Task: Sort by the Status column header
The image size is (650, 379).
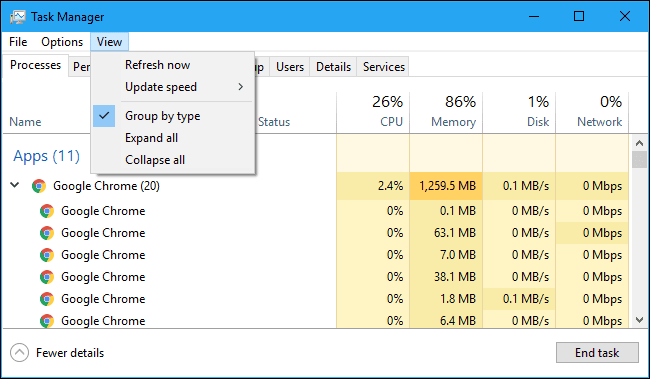Action: pyautogui.click(x=274, y=122)
